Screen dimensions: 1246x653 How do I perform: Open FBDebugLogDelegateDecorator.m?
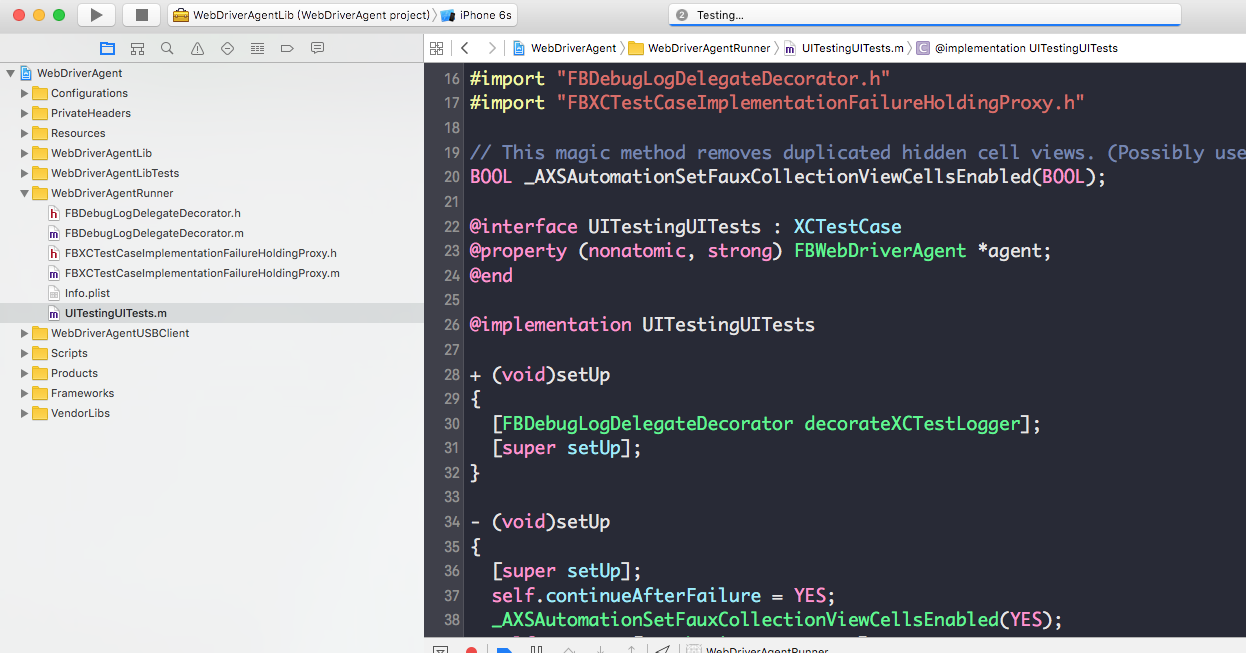[154, 233]
